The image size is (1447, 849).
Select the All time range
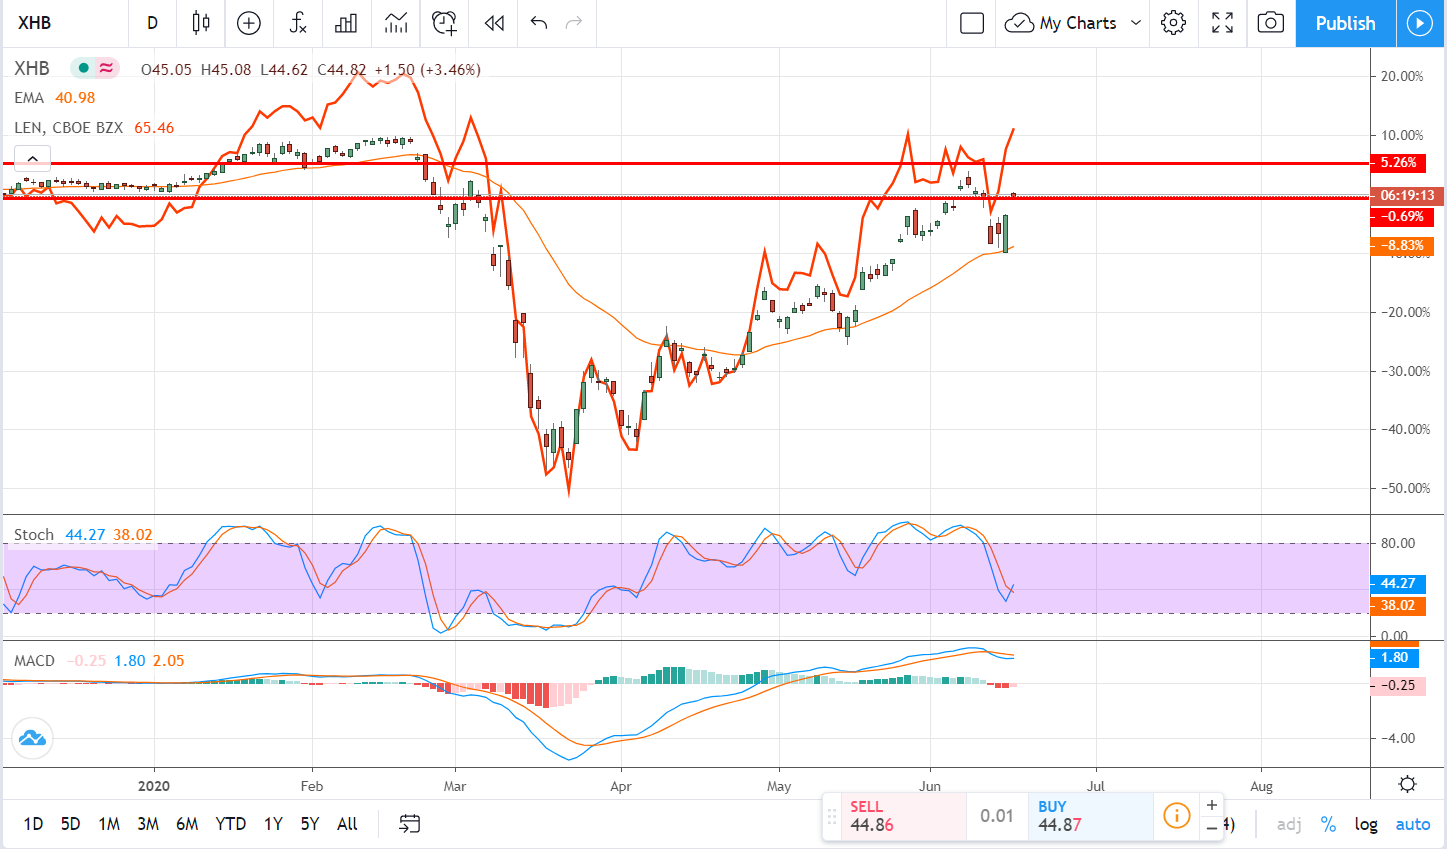[347, 824]
